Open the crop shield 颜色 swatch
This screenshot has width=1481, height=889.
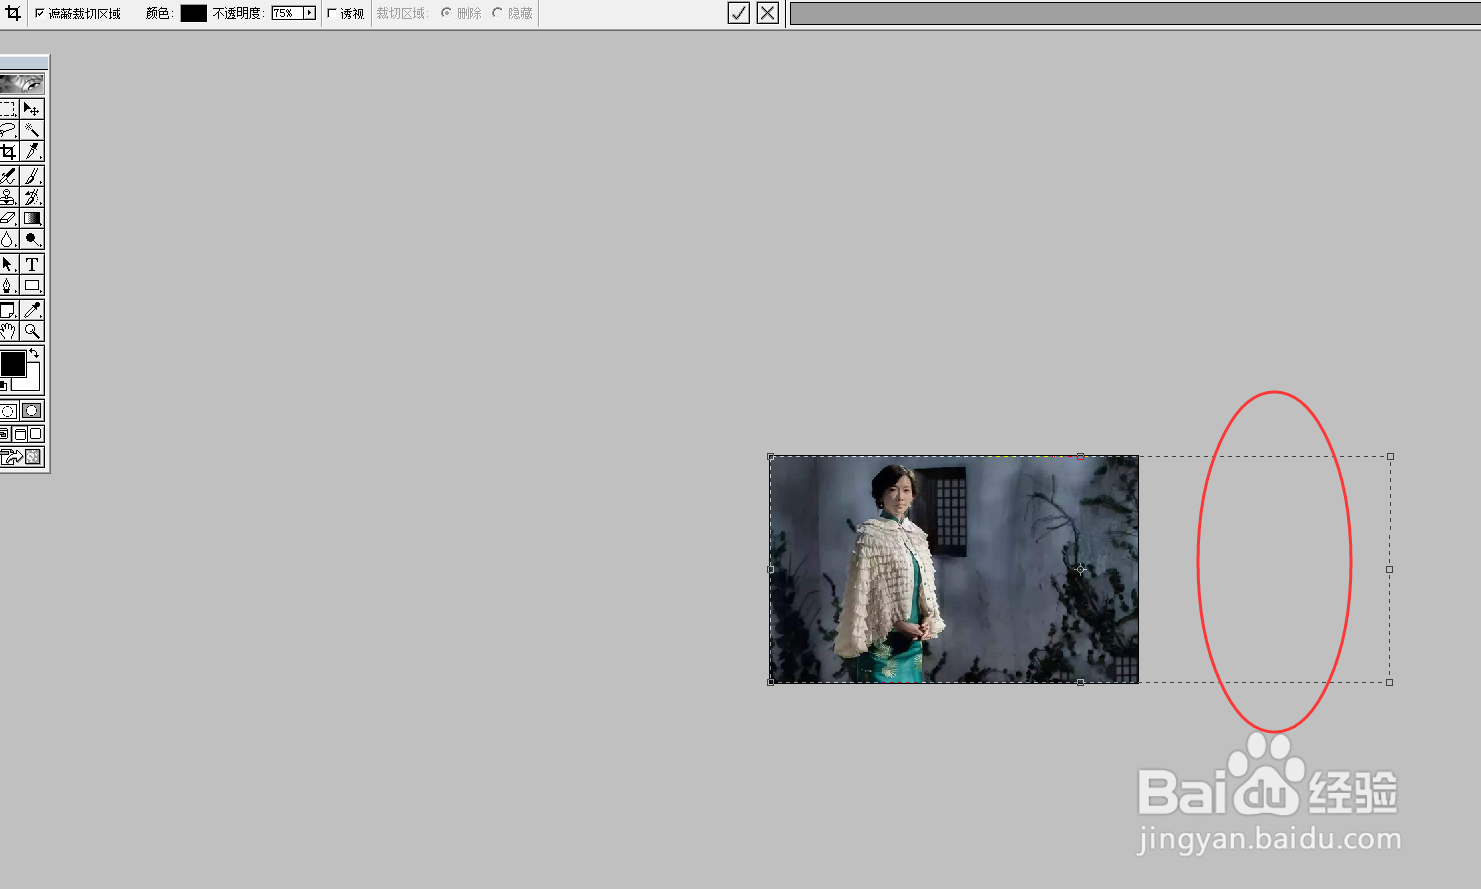click(x=193, y=13)
